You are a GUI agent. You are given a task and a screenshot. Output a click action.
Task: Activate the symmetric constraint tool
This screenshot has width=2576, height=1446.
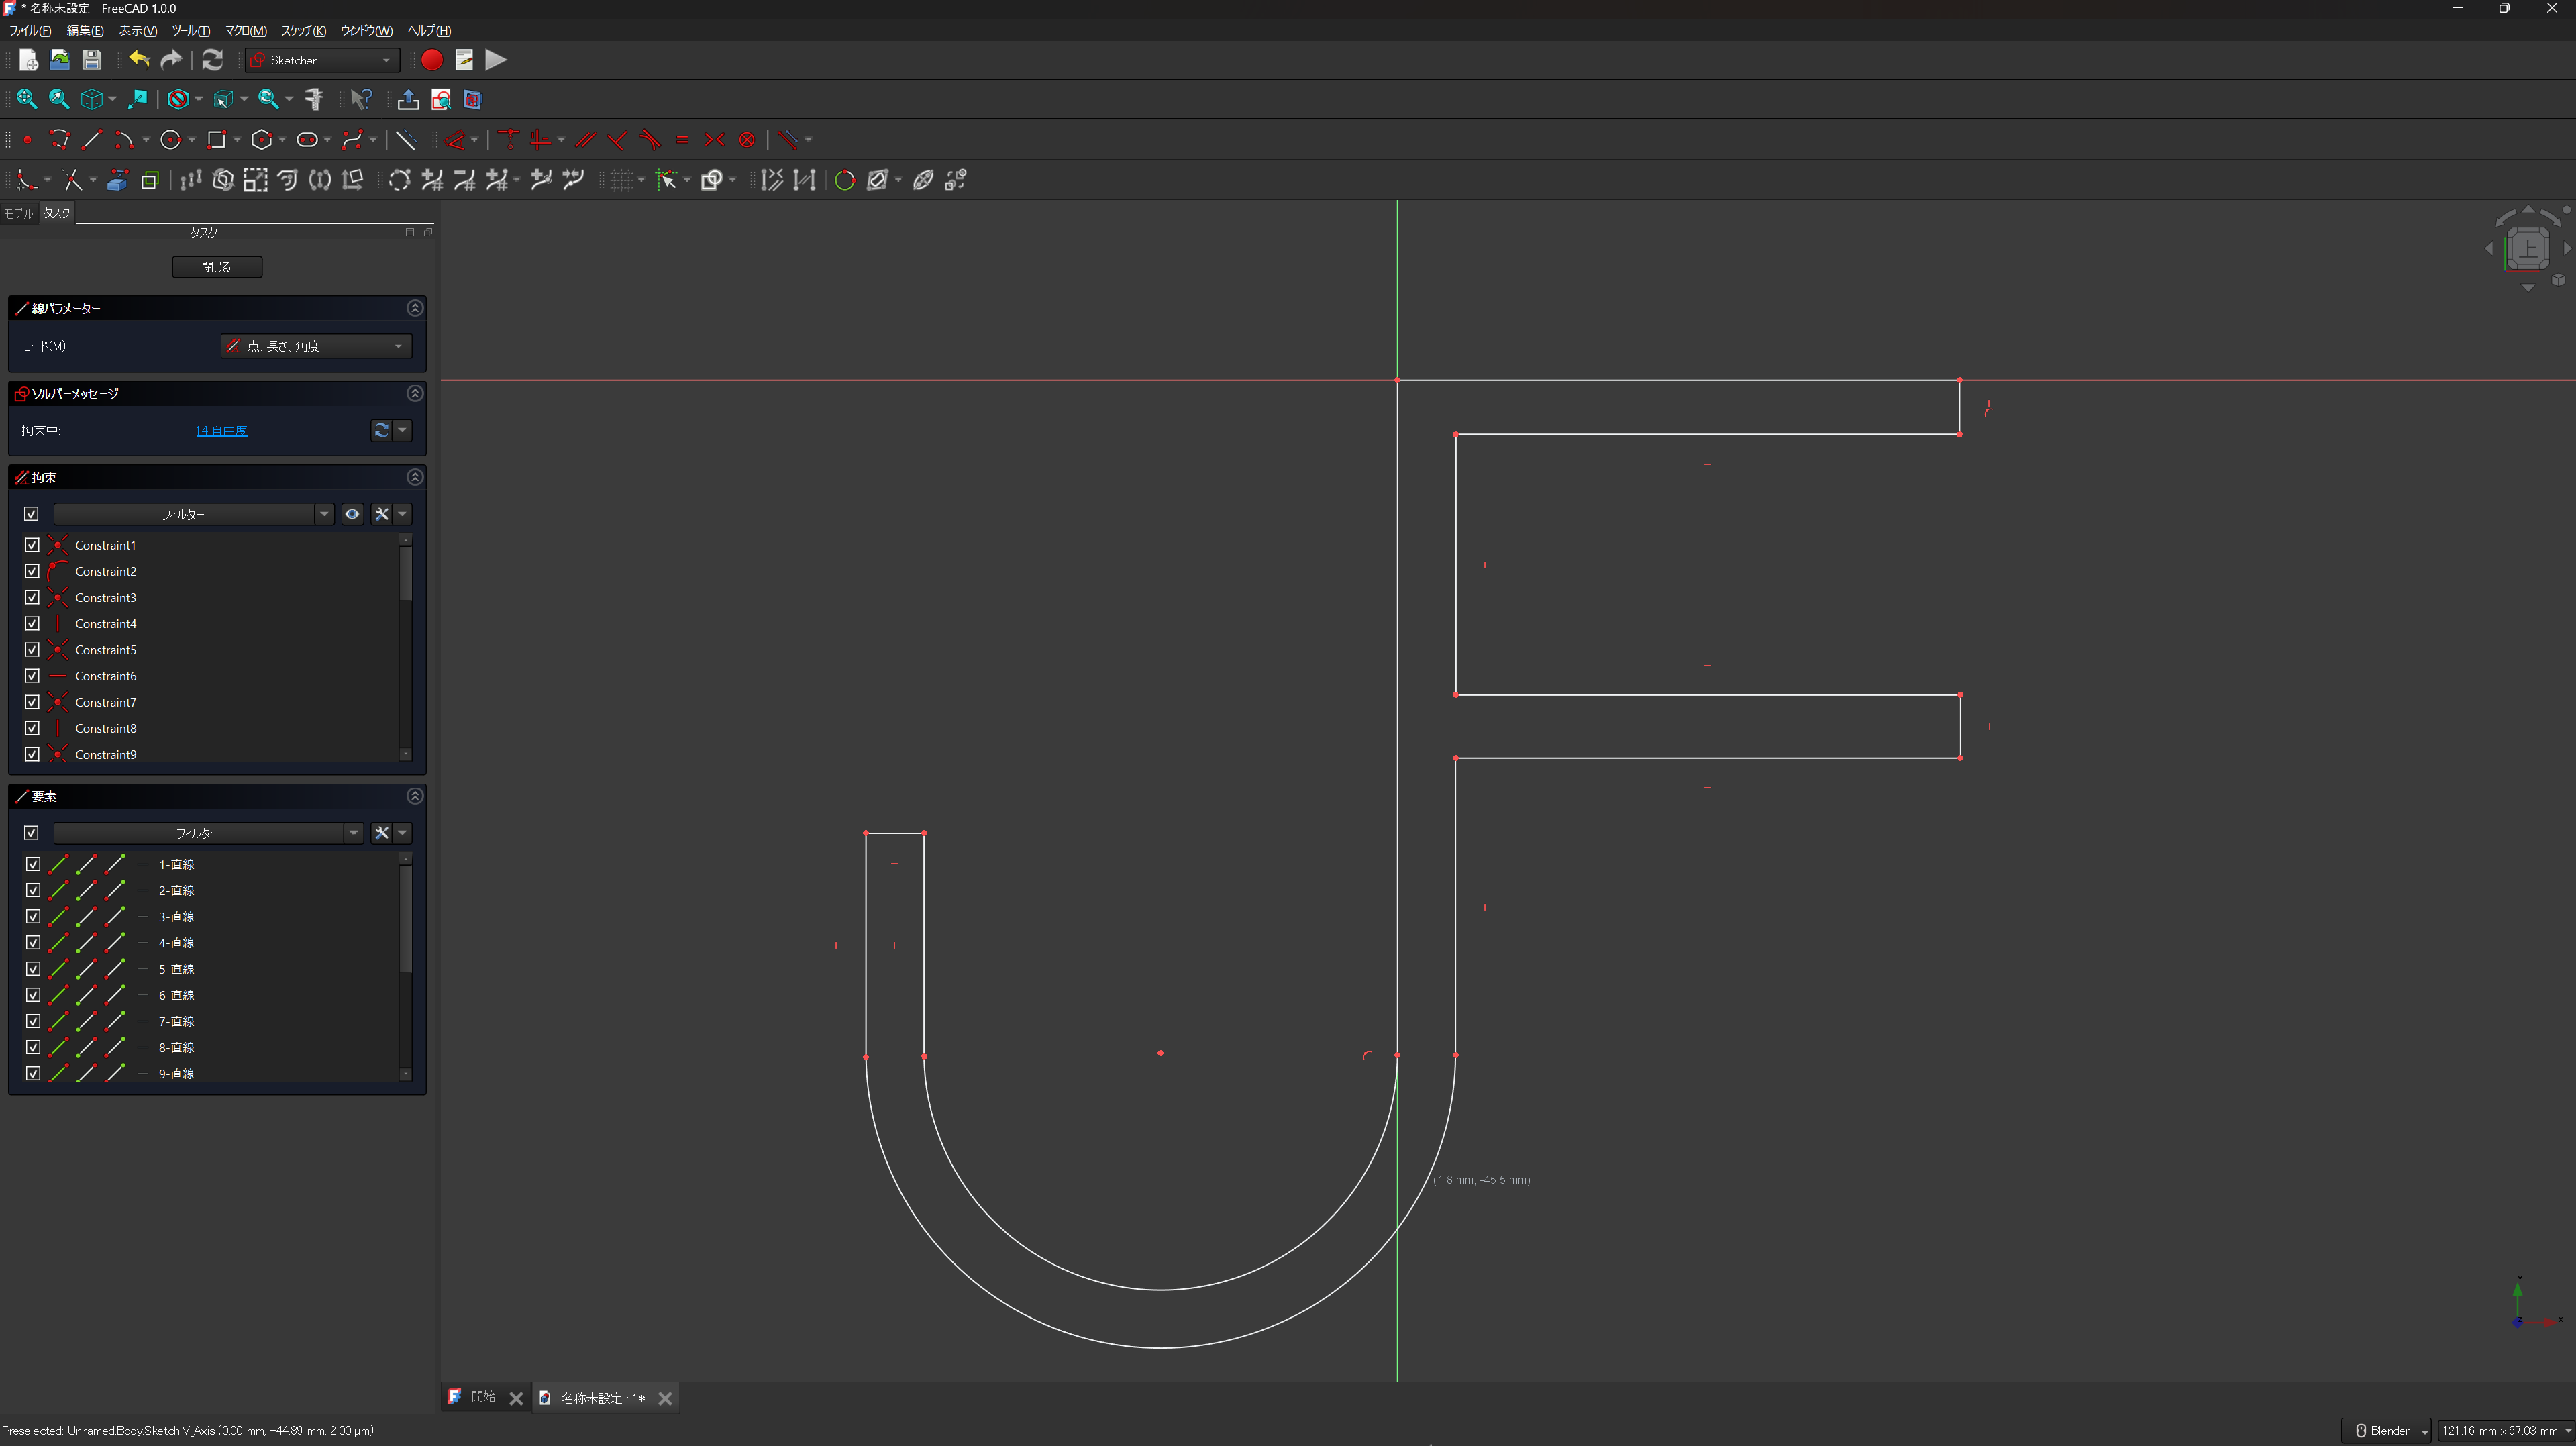click(x=714, y=140)
